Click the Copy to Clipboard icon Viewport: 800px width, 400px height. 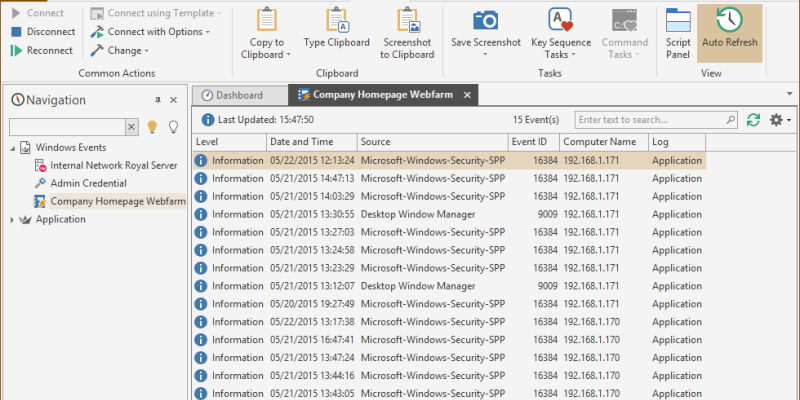point(267,21)
